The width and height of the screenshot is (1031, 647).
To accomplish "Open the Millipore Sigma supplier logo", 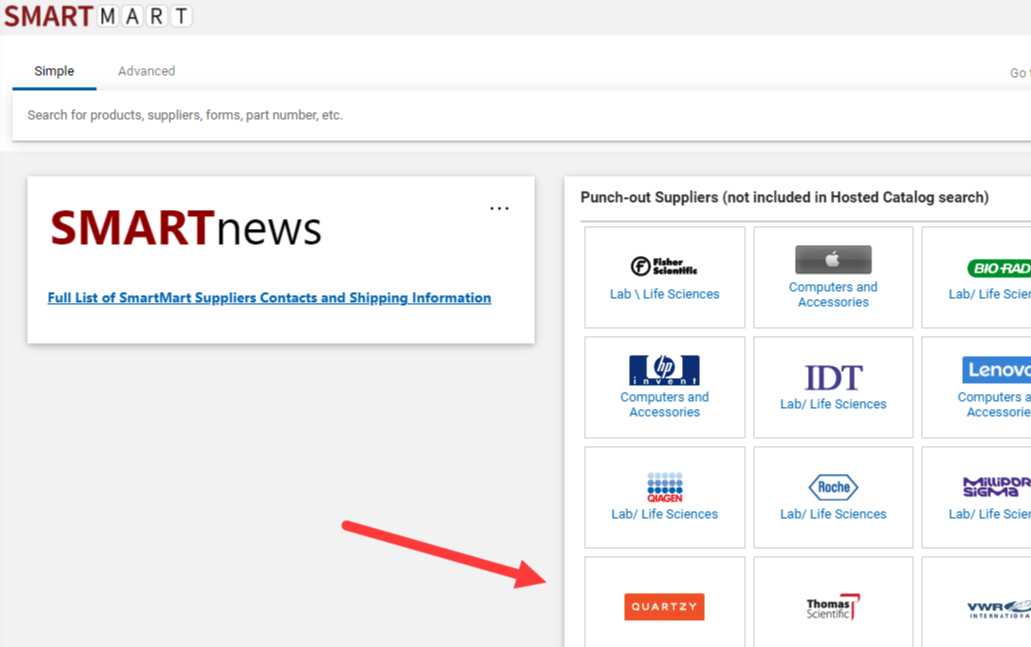I will pos(997,487).
